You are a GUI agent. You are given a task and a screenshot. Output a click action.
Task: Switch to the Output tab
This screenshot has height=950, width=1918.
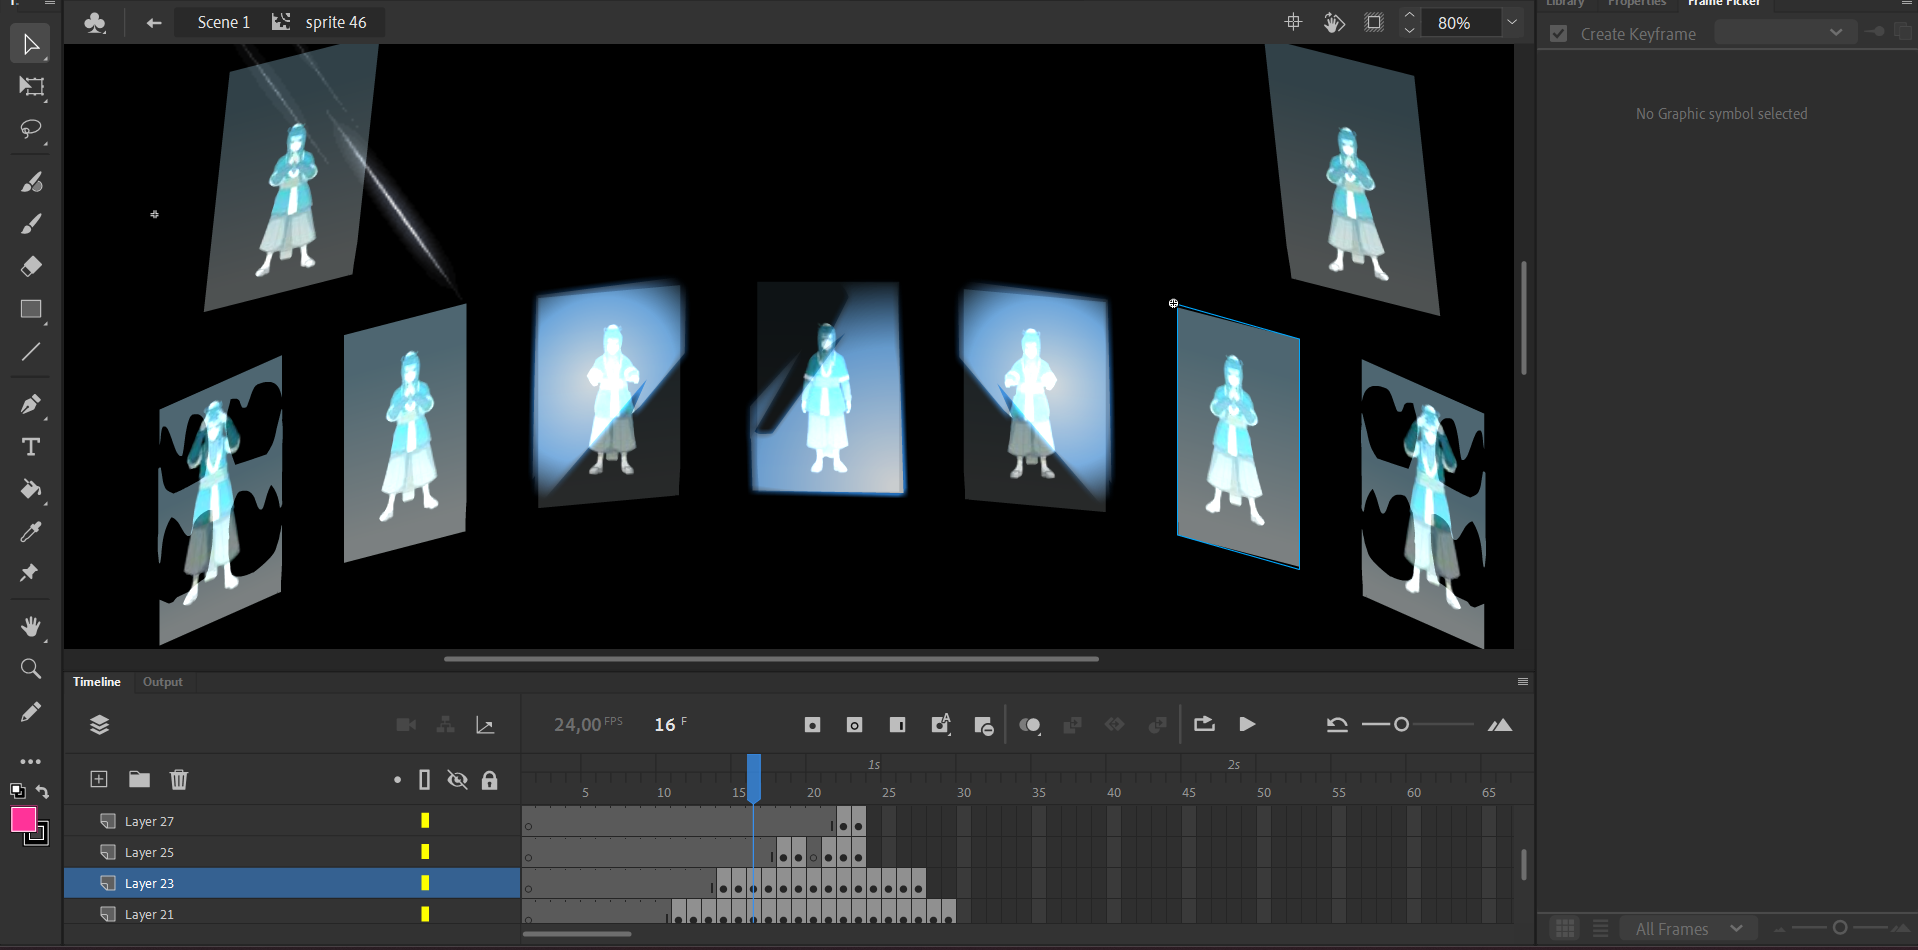pos(162,682)
